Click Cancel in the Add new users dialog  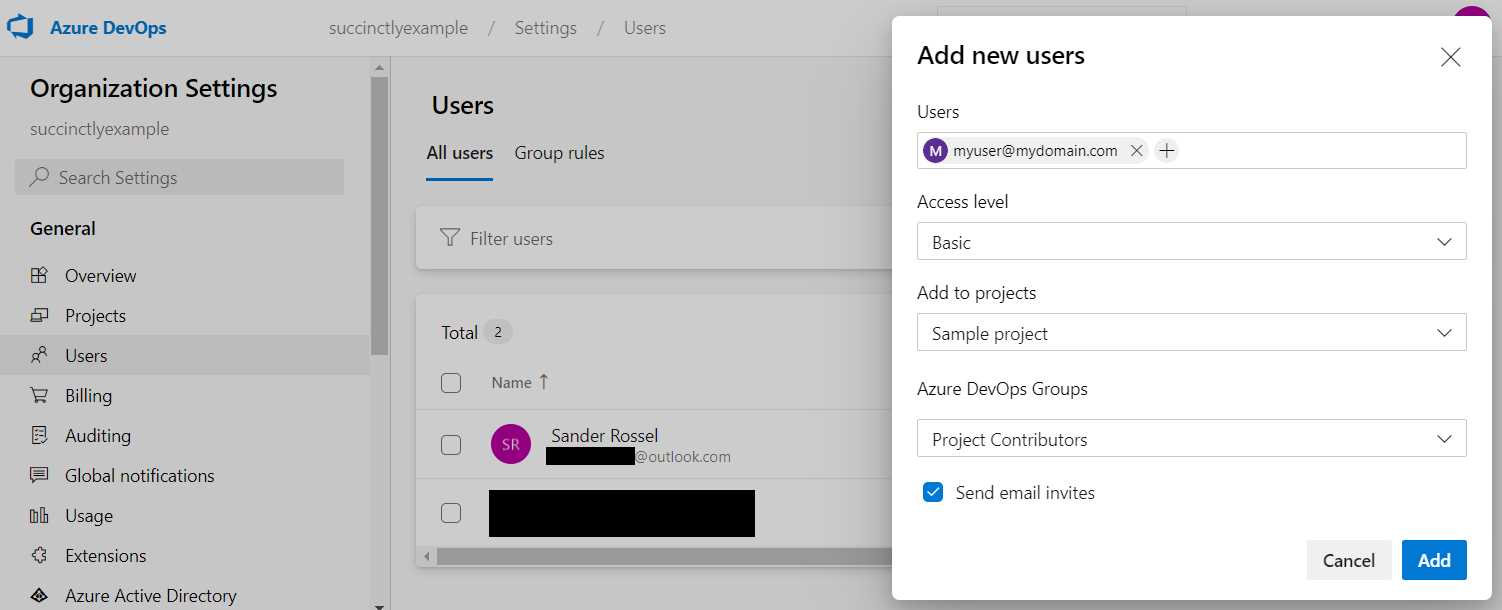pos(1348,560)
